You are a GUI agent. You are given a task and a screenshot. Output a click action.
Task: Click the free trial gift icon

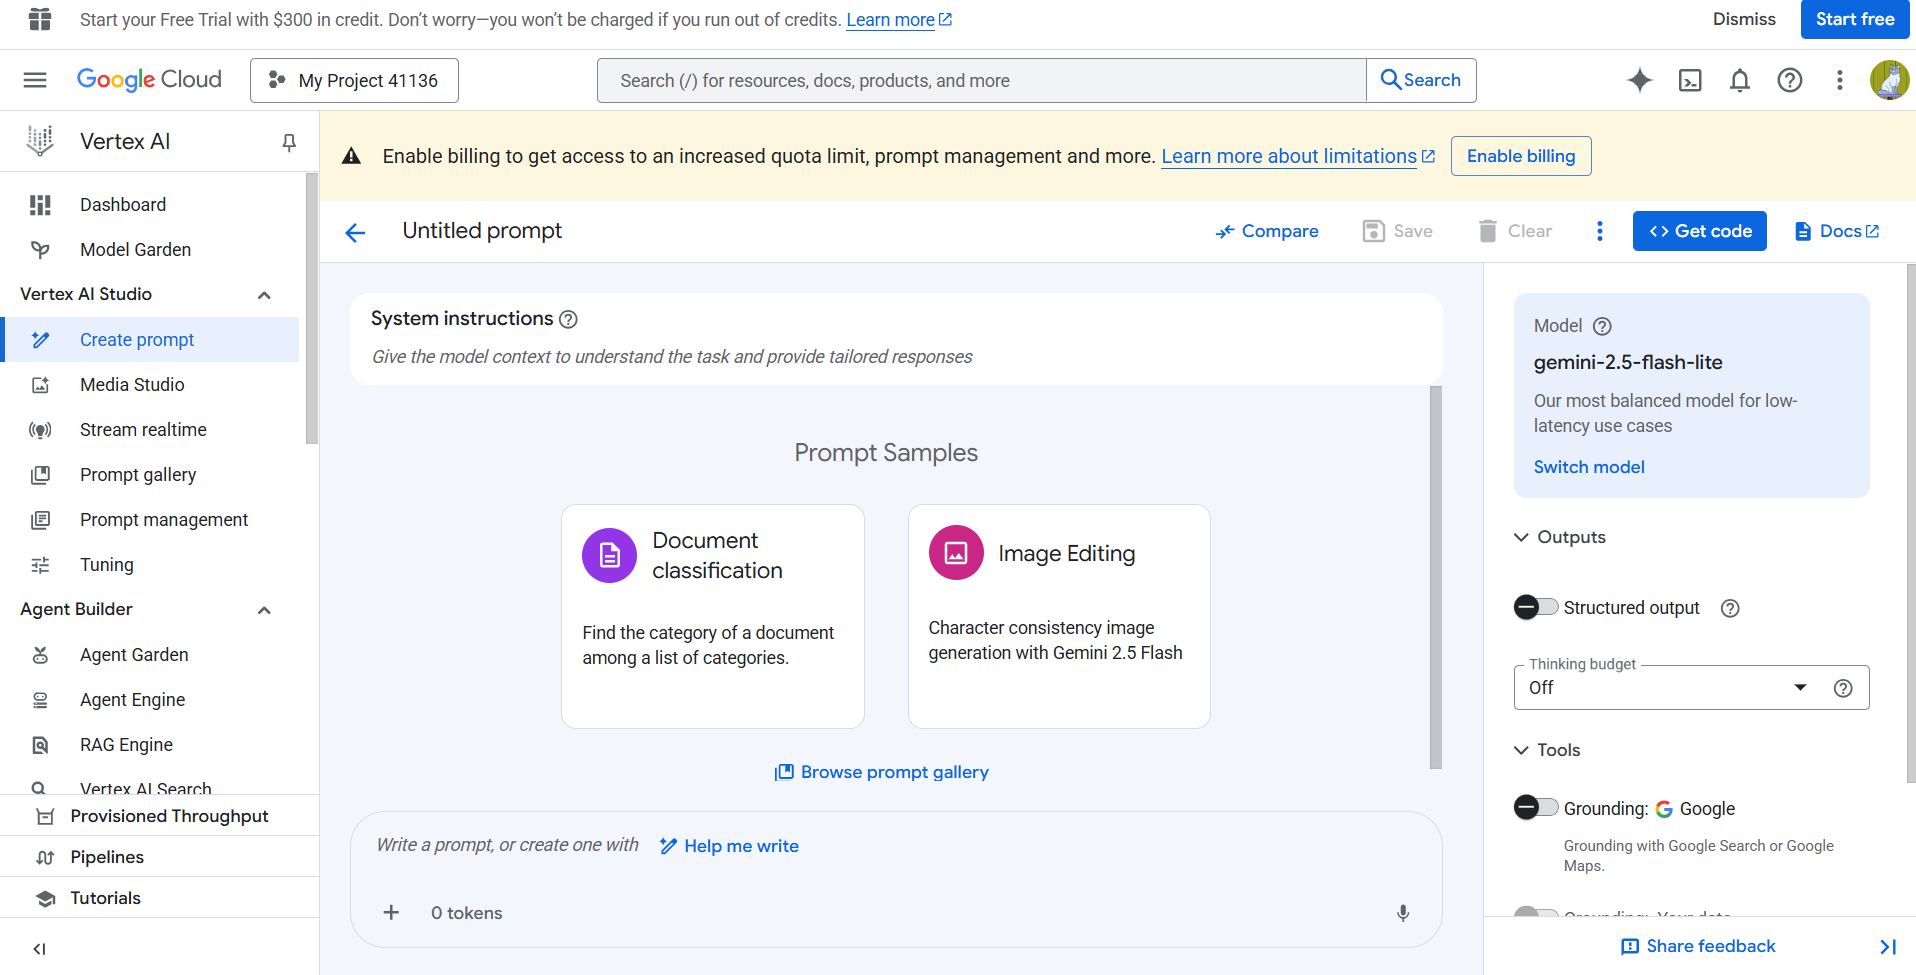click(x=40, y=19)
